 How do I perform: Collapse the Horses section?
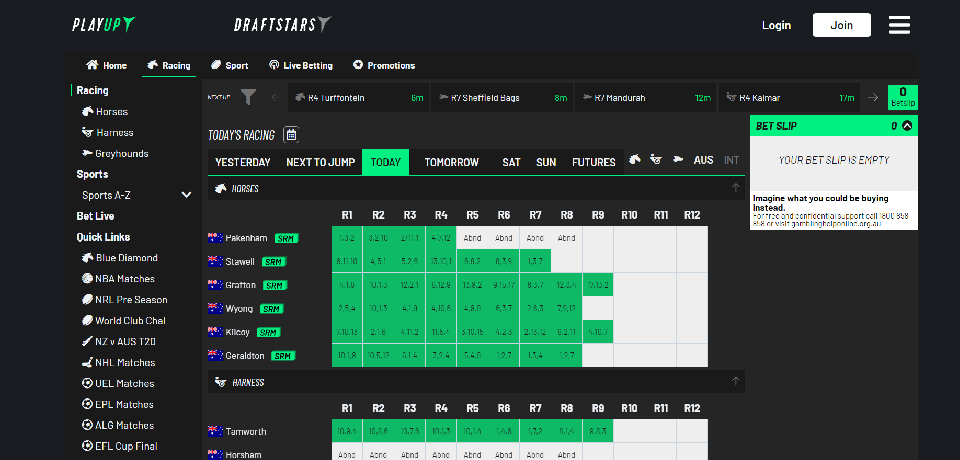coord(736,188)
